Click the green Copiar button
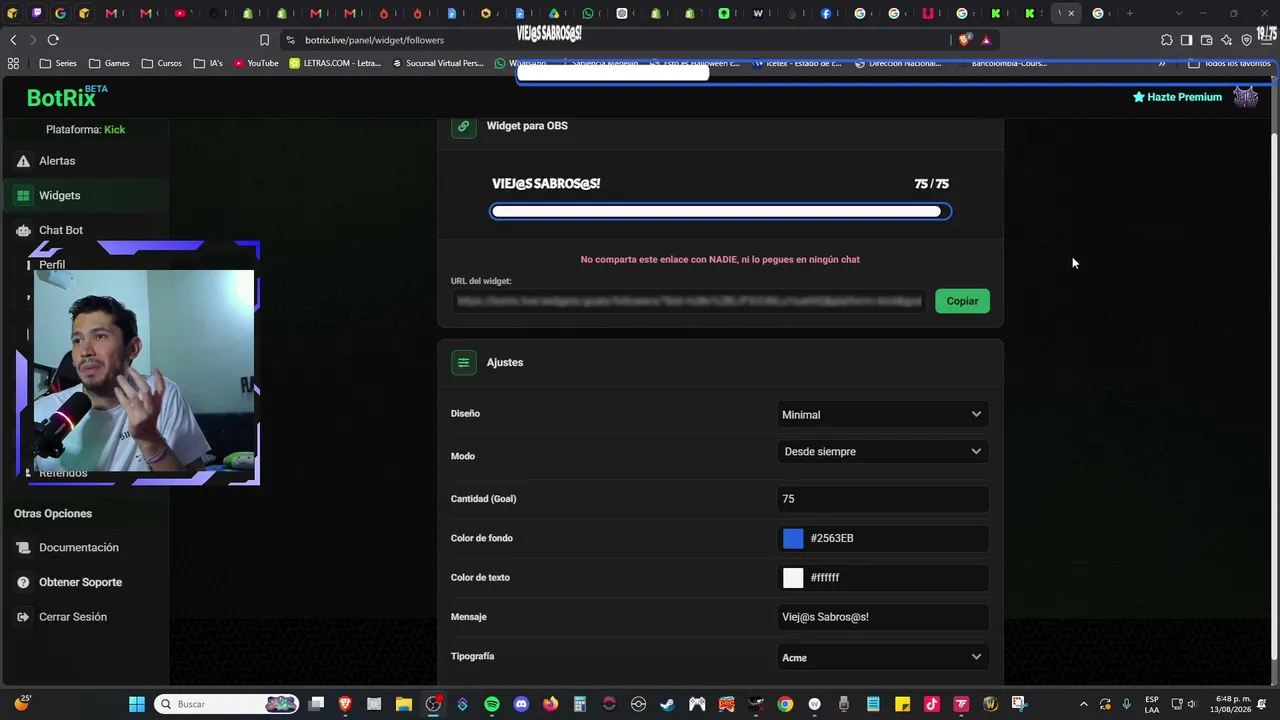This screenshot has height=720, width=1280. pyautogui.click(x=962, y=301)
